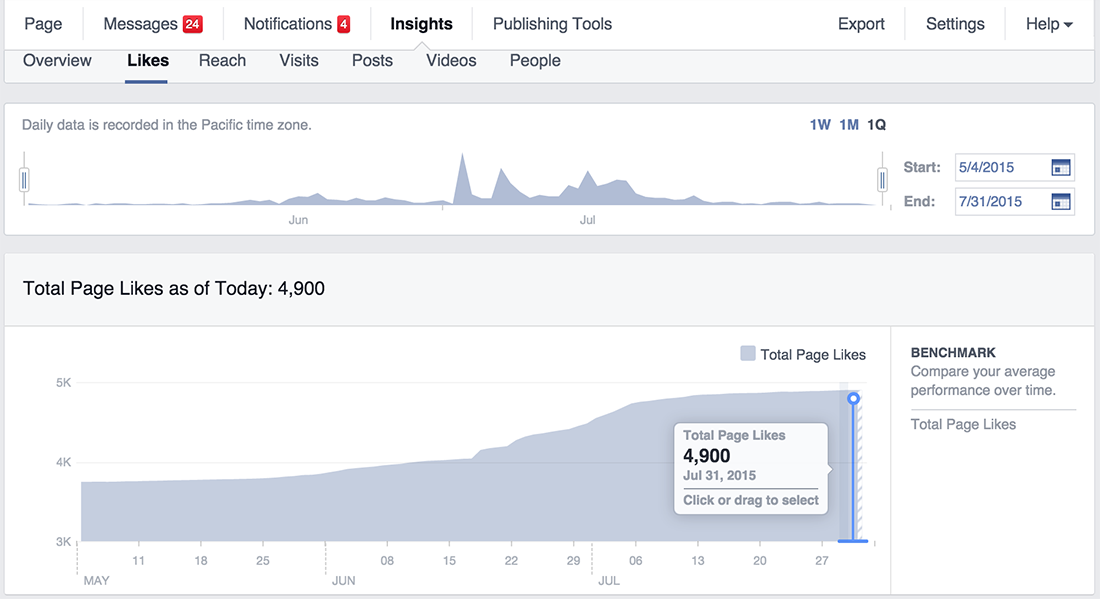Click the Messages badge showing 24

(192, 24)
